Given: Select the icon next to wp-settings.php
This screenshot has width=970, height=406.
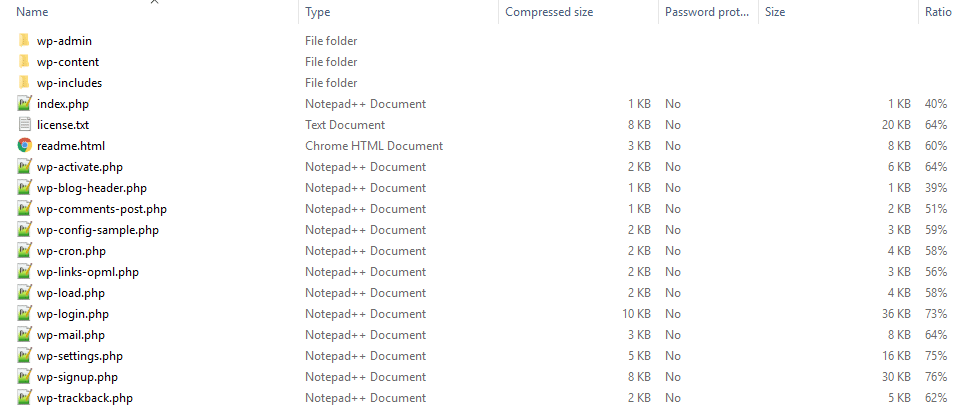Looking at the screenshot, I should [x=25, y=356].
